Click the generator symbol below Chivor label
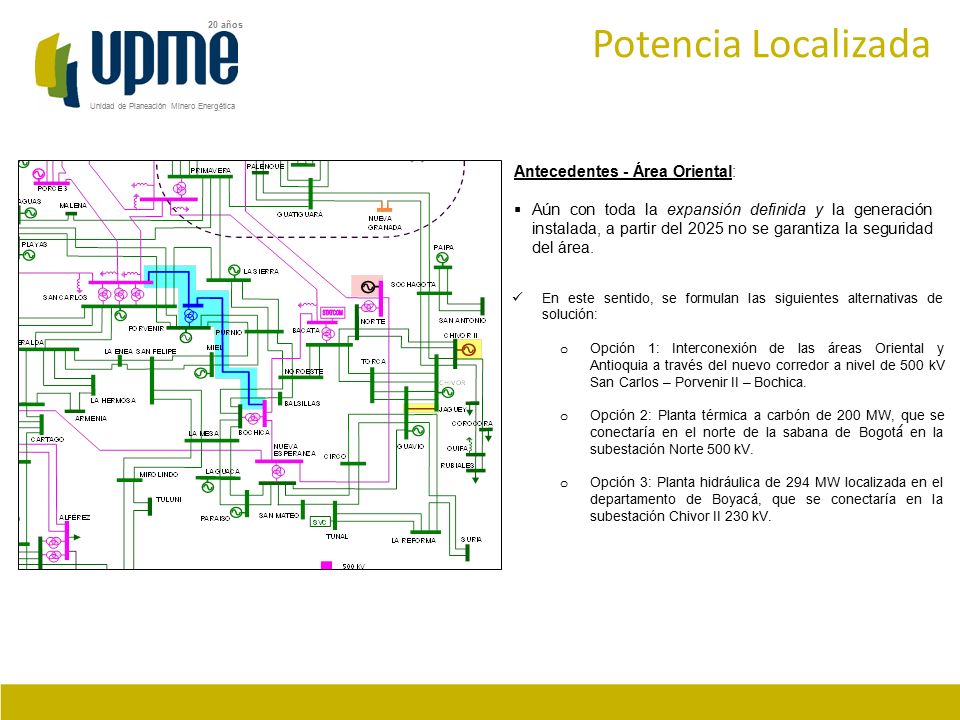This screenshot has height=720, width=960. pyautogui.click(x=448, y=392)
